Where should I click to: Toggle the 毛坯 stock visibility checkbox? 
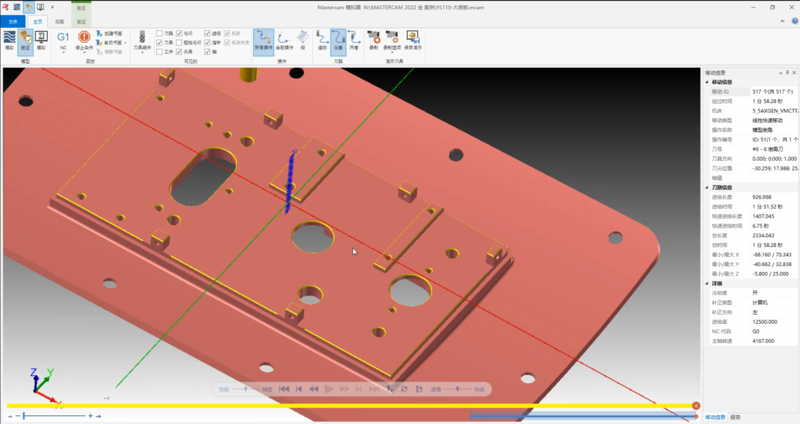(179, 33)
